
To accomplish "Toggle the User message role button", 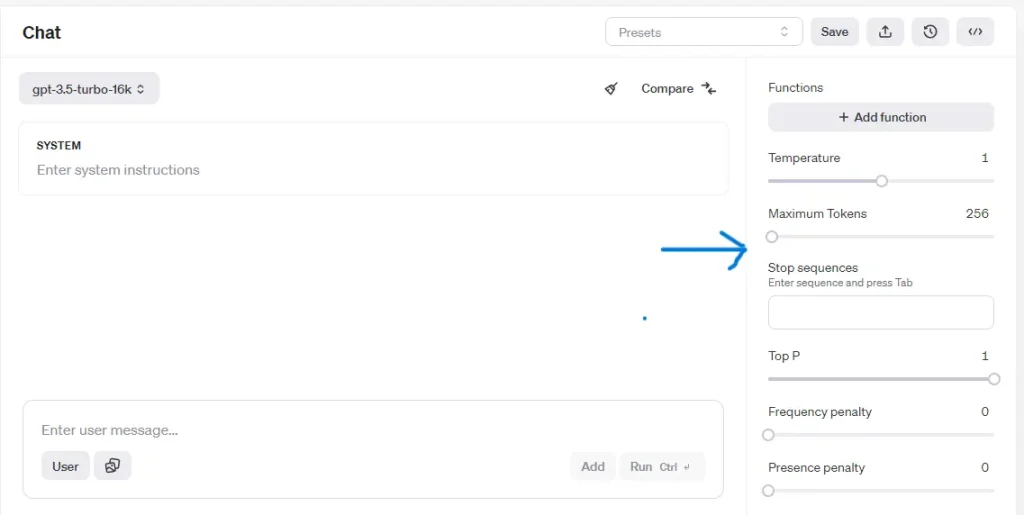I will click(65, 466).
